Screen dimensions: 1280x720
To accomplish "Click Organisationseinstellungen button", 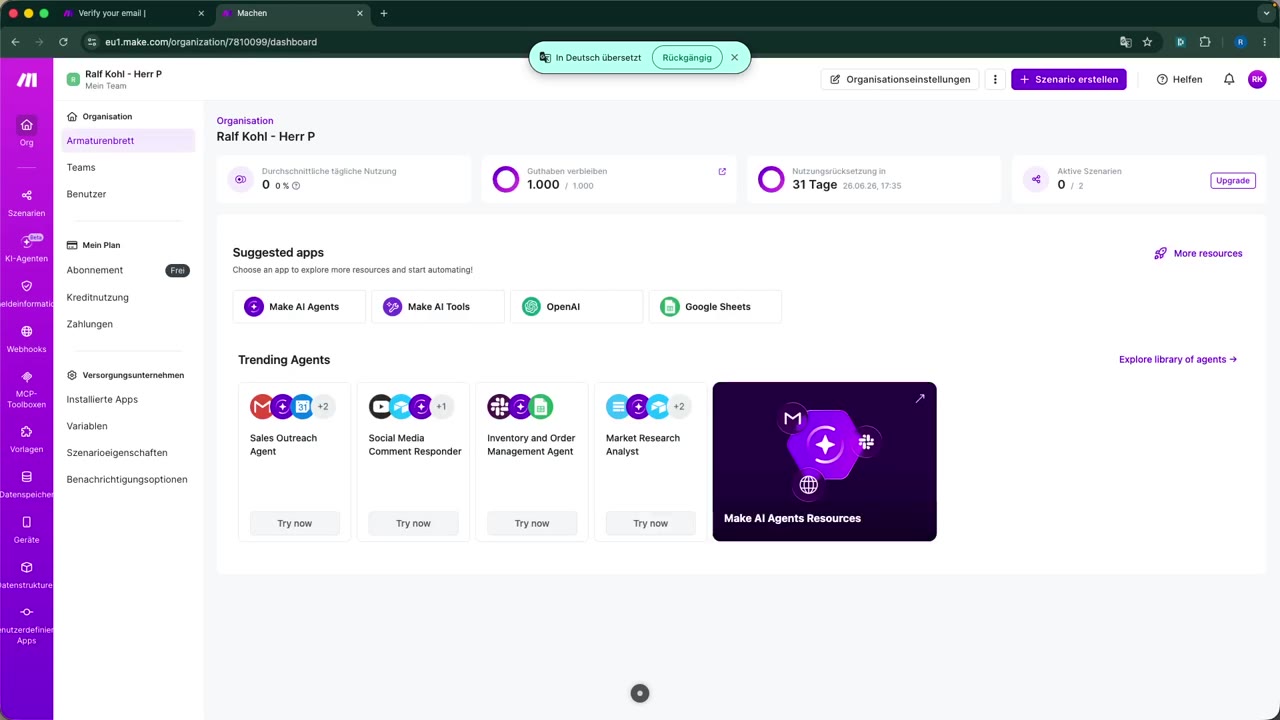I will [900, 79].
